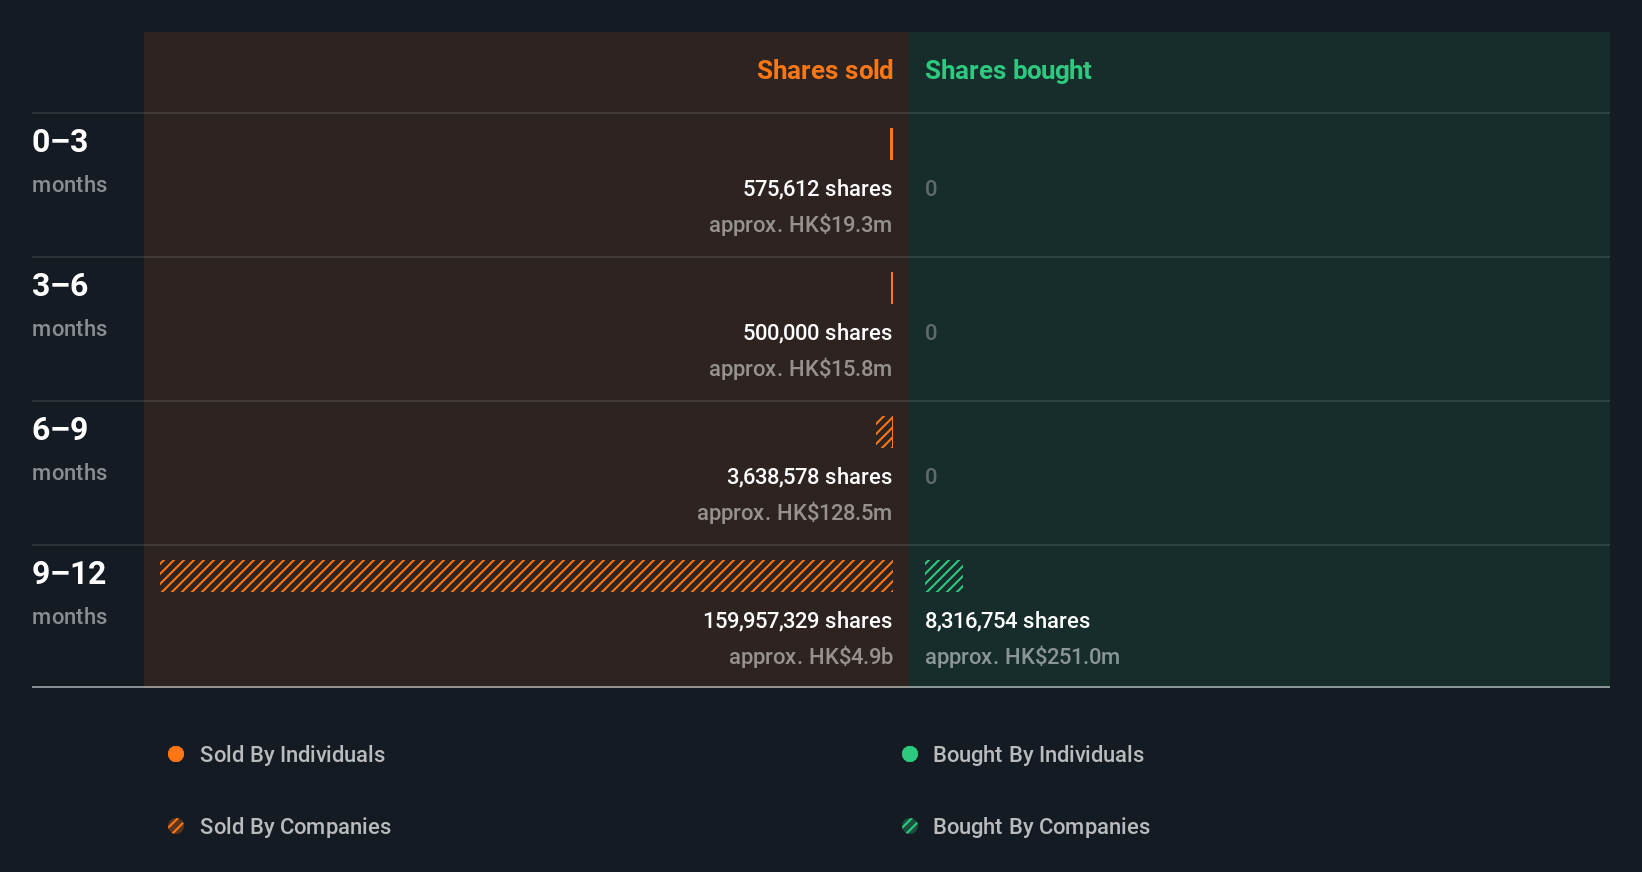Select the Bought By Individuals legend label
This screenshot has width=1642, height=872.
pyautogui.click(x=1038, y=754)
